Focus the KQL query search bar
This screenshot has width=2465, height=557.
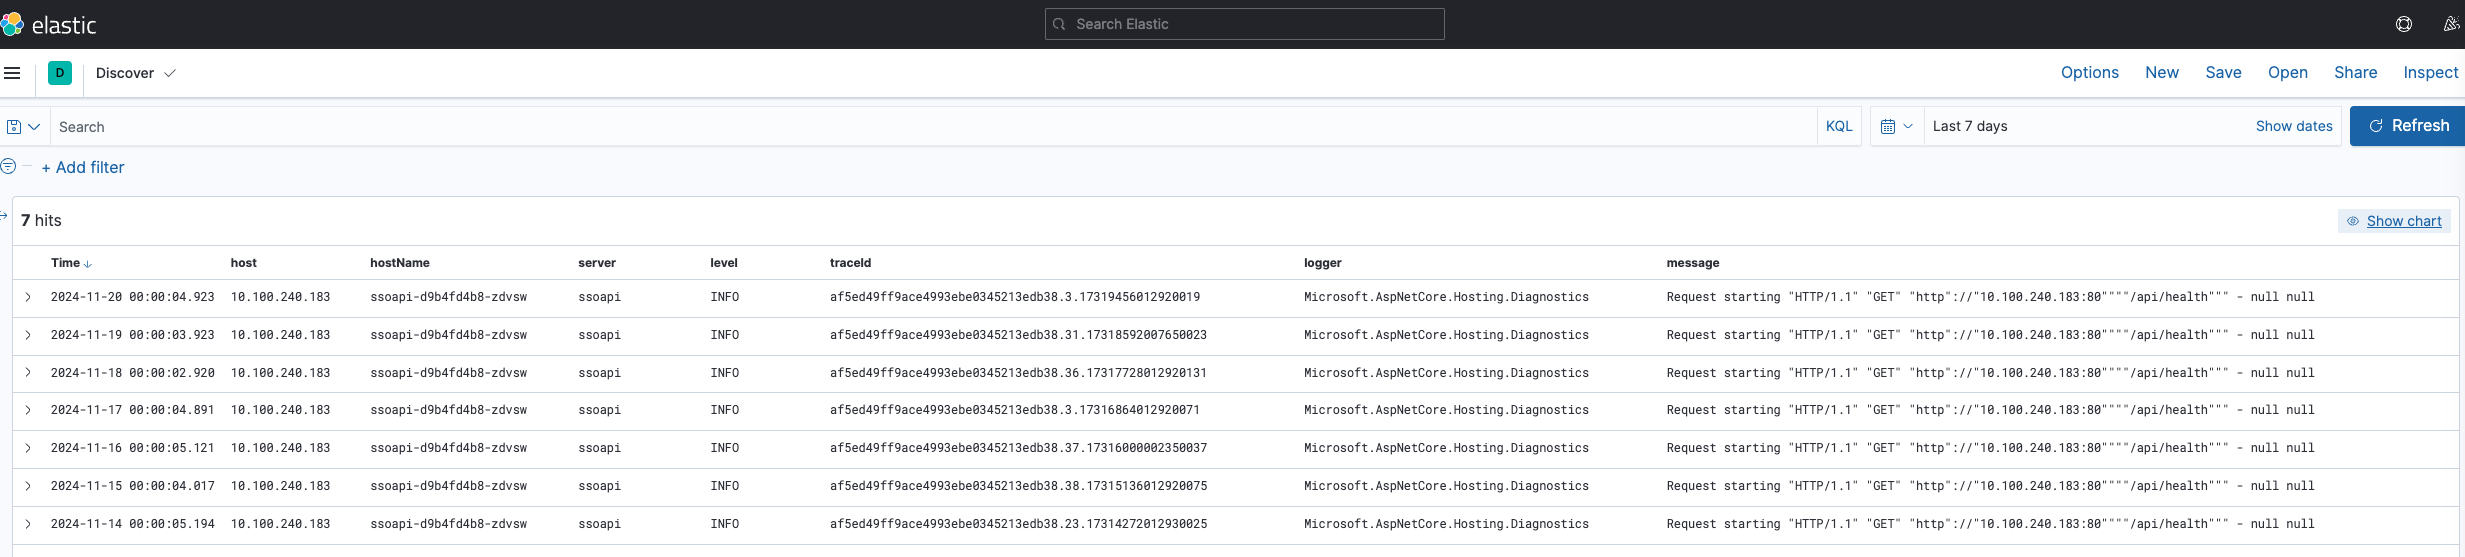934,127
